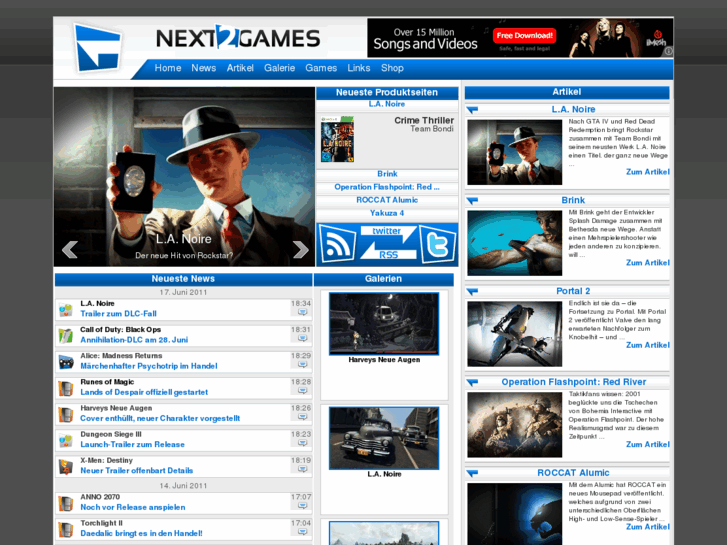The width and height of the screenshot is (727, 545).
Task: Click Zum Artikel link for L.A. Noire
Action: click(x=647, y=172)
